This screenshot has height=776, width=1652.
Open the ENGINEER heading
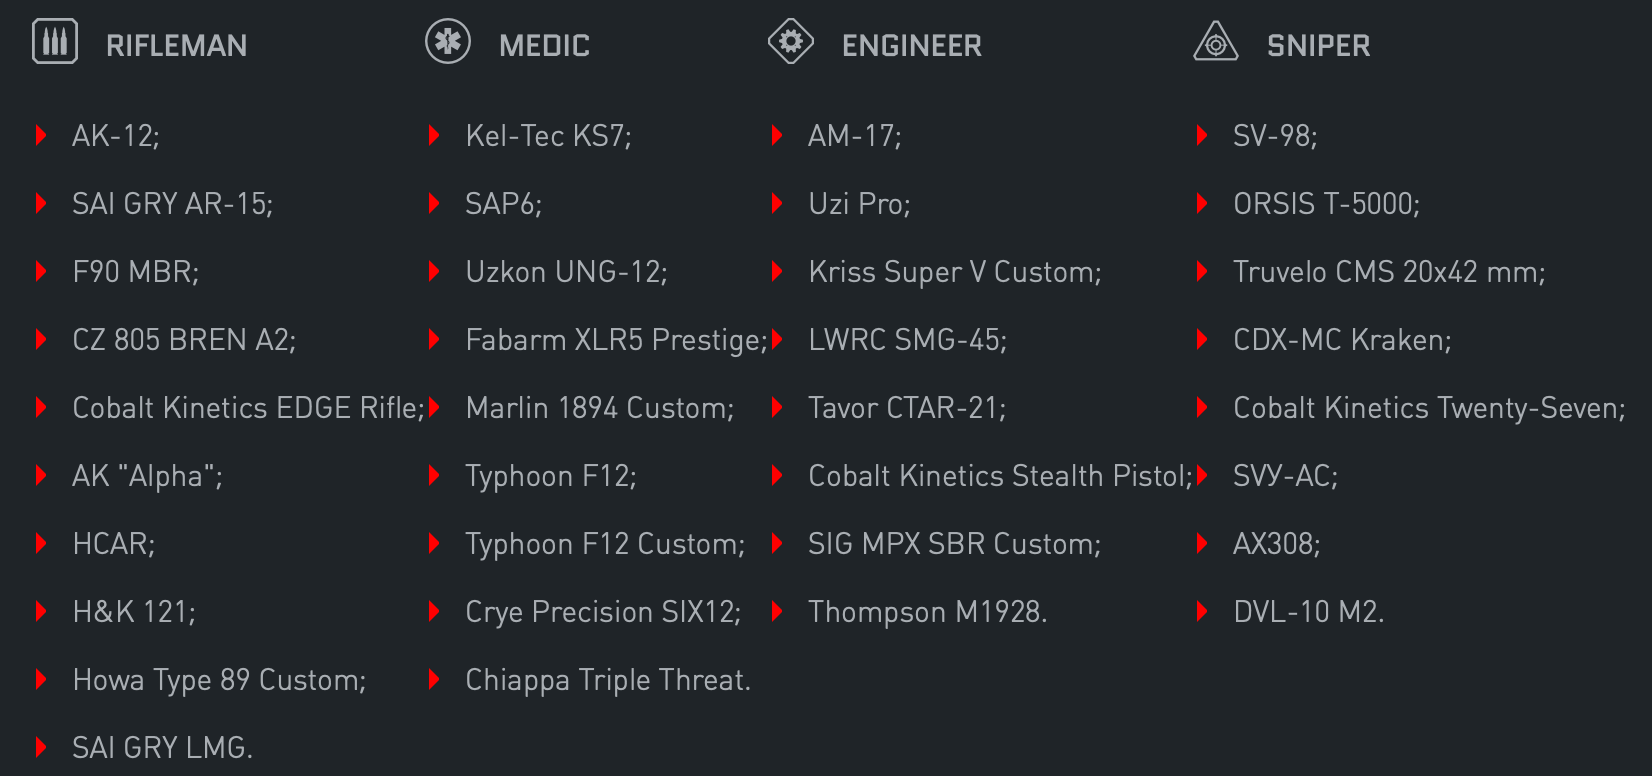click(912, 46)
